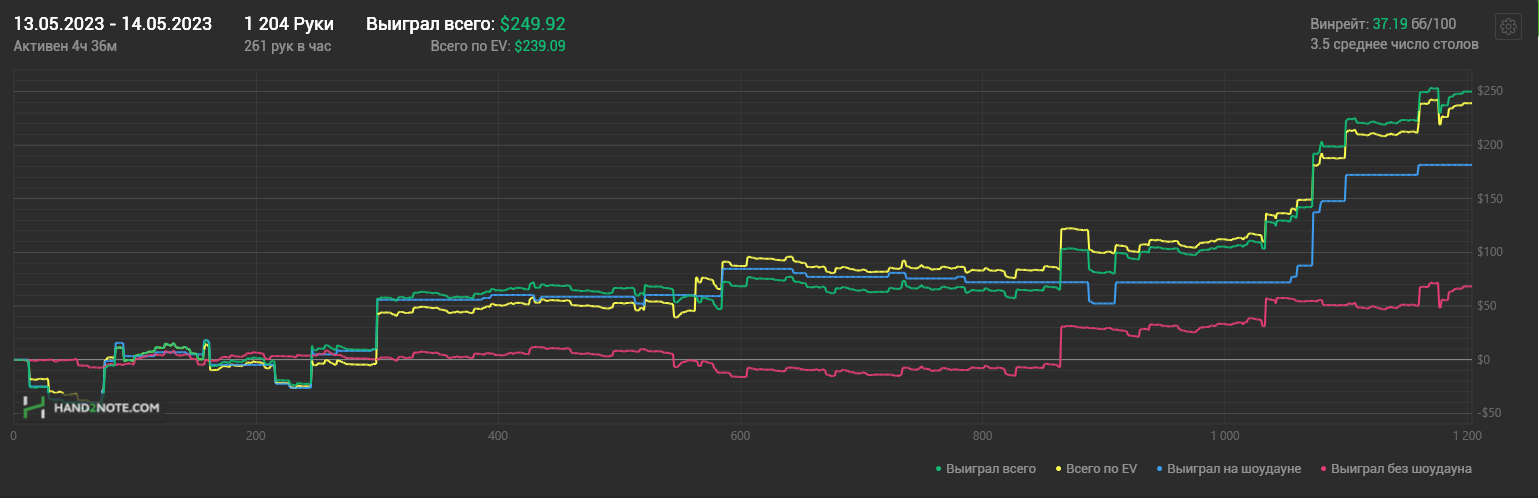Click the 800 x-axis label

pyautogui.click(x=982, y=436)
